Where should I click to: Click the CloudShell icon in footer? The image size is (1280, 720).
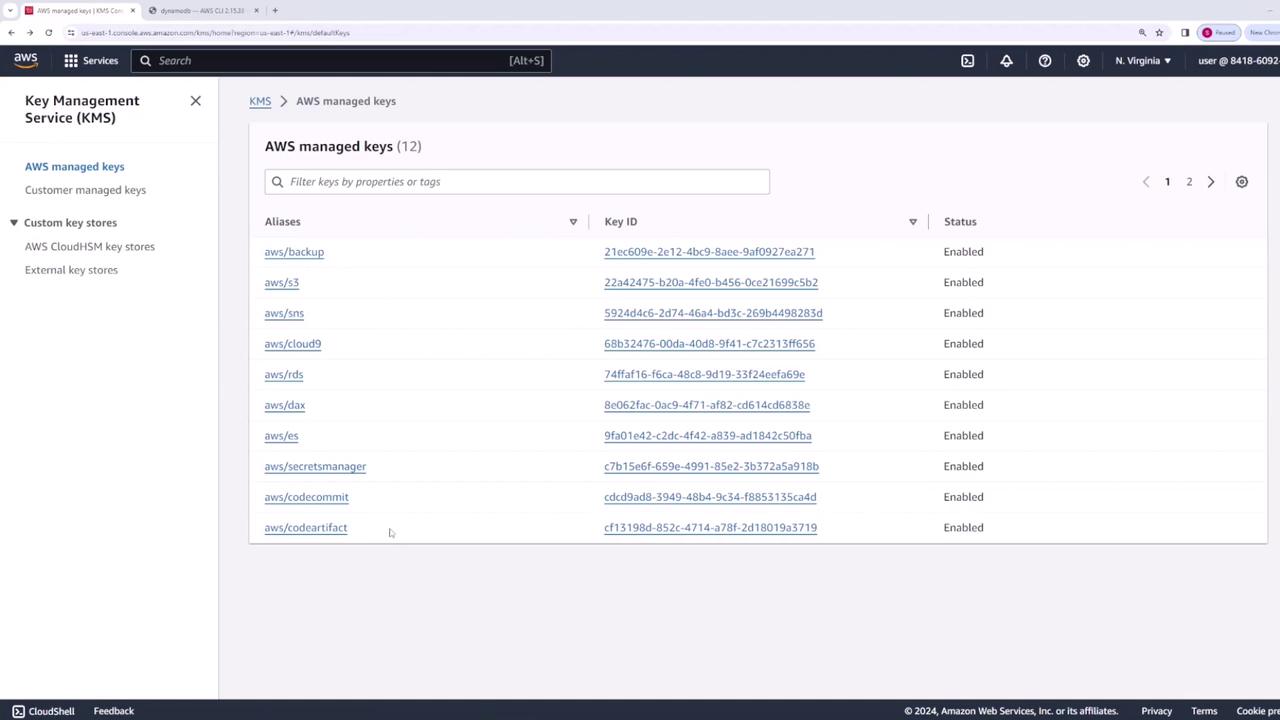click(18, 711)
